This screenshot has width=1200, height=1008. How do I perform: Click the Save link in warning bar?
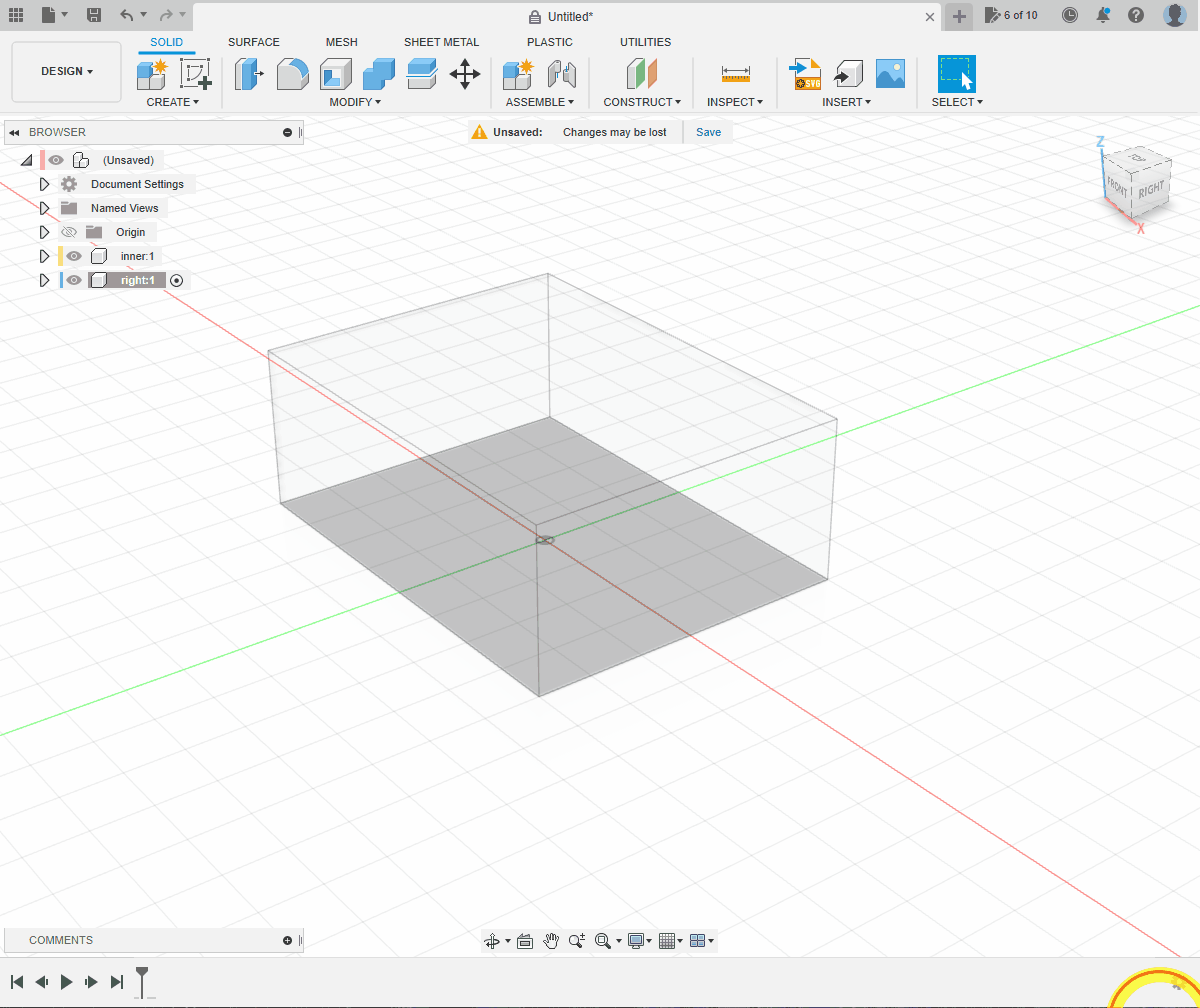pos(708,132)
